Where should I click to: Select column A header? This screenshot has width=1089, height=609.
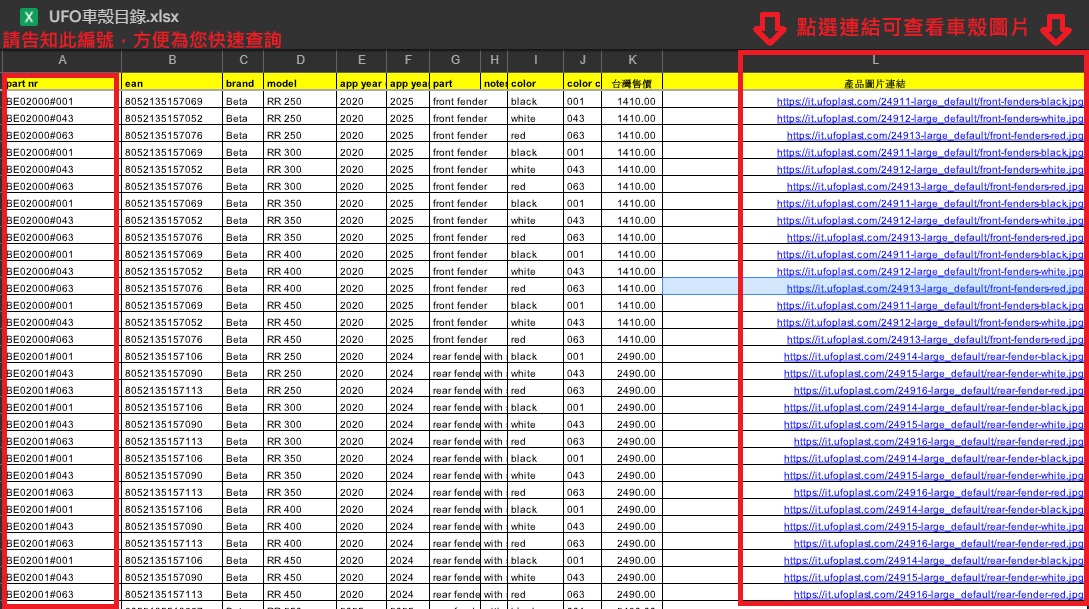tap(62, 60)
